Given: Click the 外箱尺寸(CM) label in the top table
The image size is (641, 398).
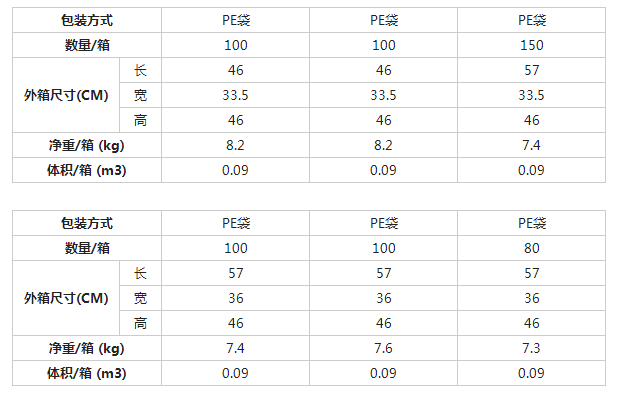Looking at the screenshot, I should pos(66,95).
